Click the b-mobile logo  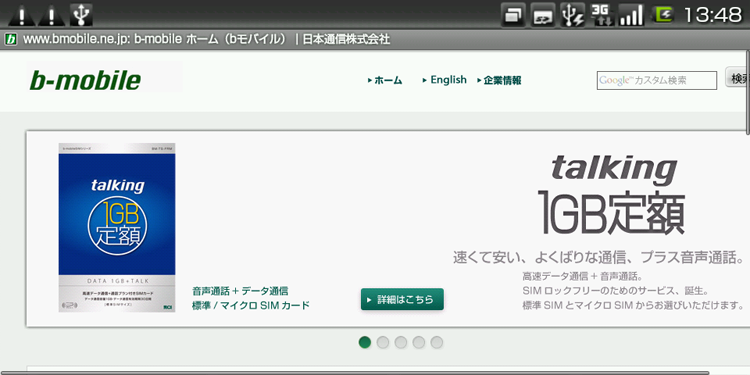click(x=85, y=80)
